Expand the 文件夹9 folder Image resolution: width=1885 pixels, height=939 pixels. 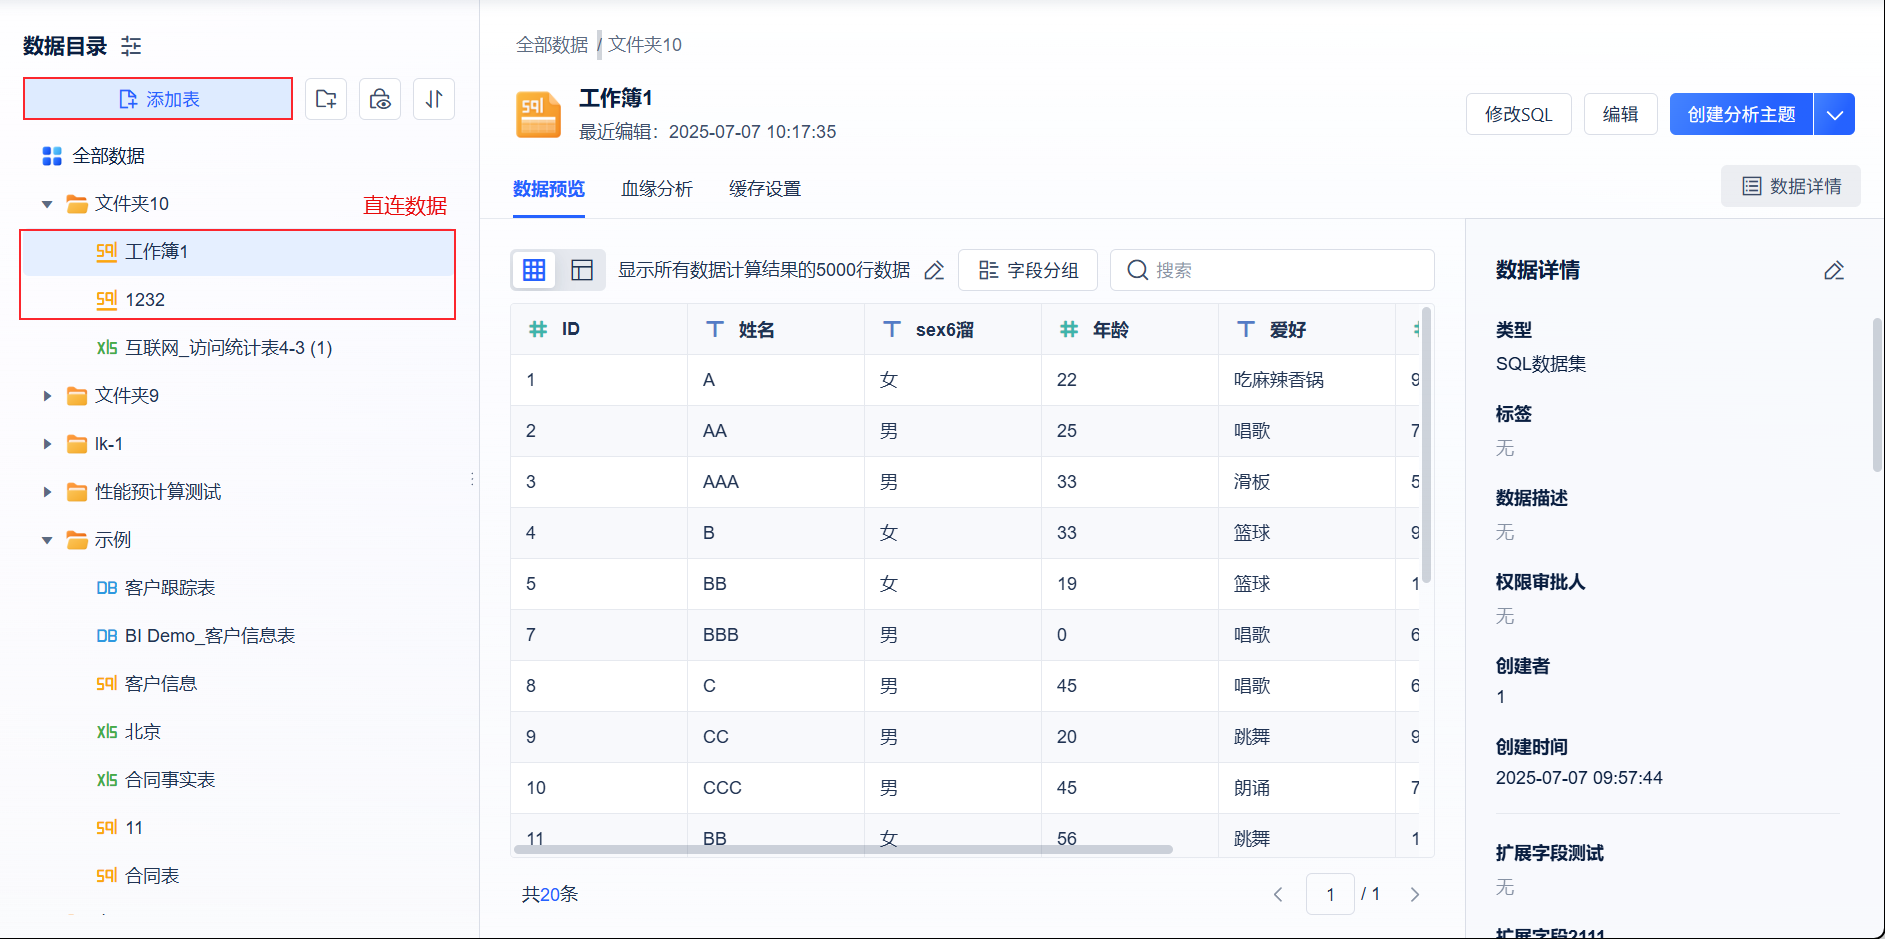click(x=47, y=396)
